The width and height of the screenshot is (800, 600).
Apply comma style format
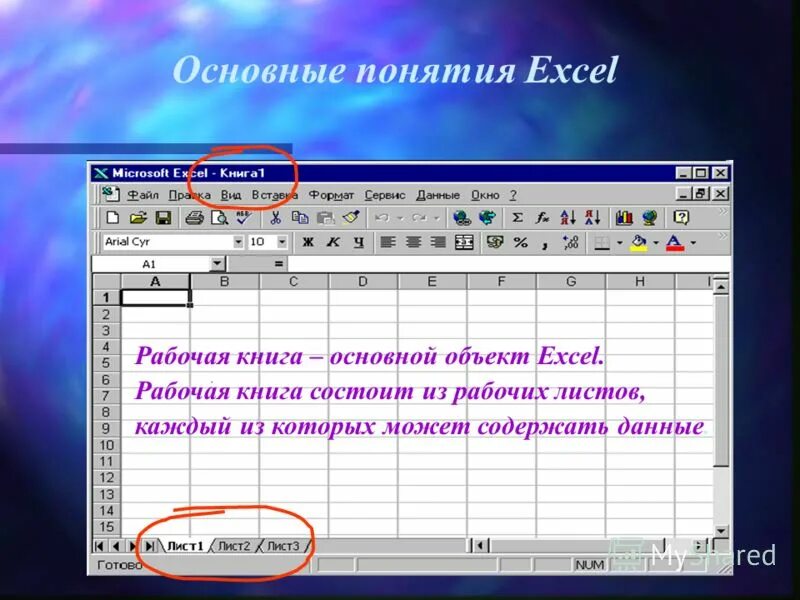click(545, 243)
